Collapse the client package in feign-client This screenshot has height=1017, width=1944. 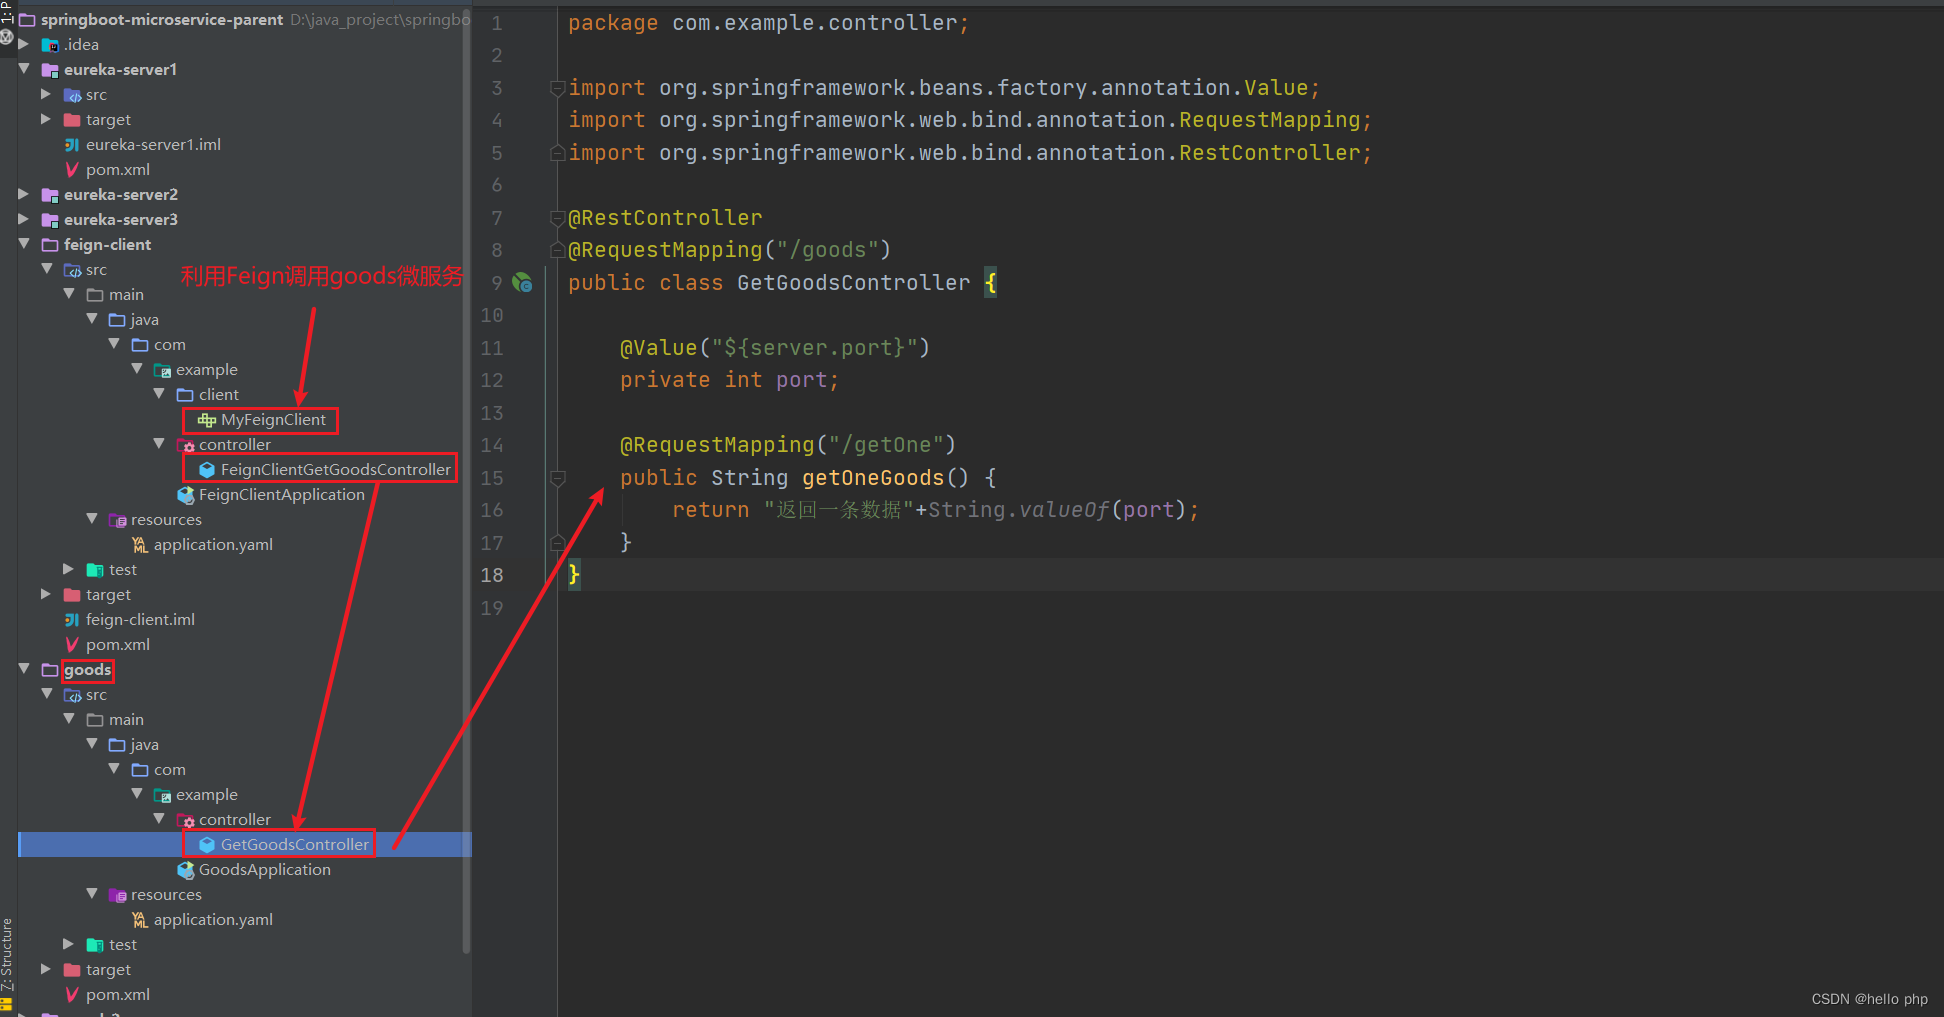(x=159, y=394)
